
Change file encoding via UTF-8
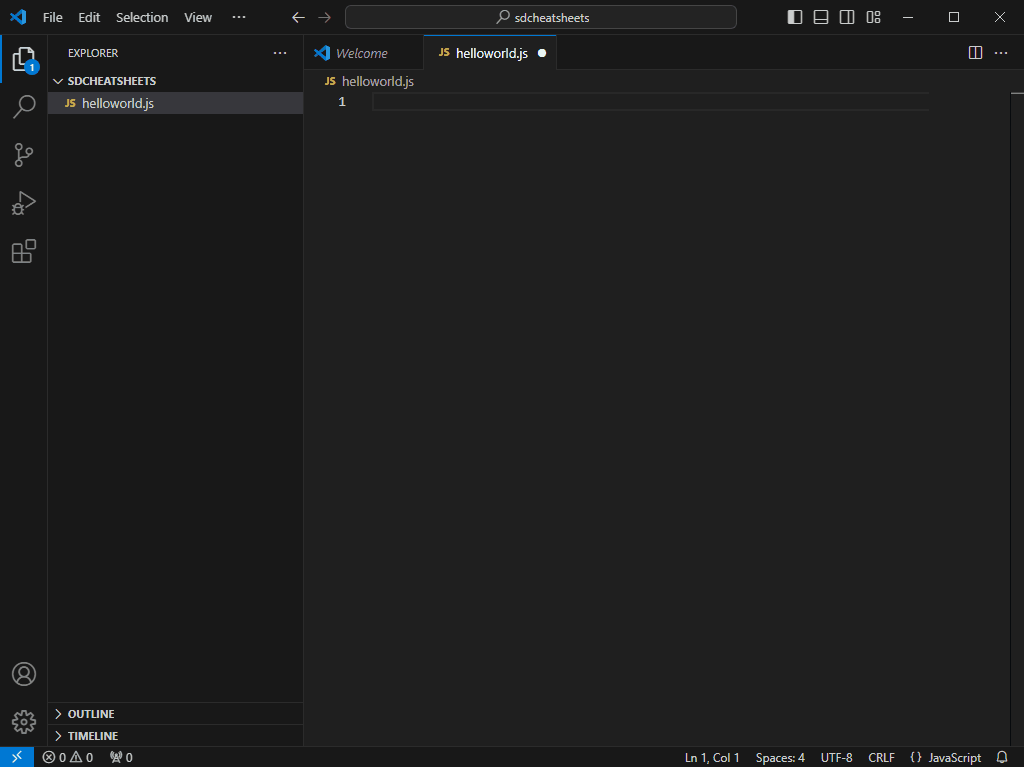pyautogui.click(x=837, y=757)
